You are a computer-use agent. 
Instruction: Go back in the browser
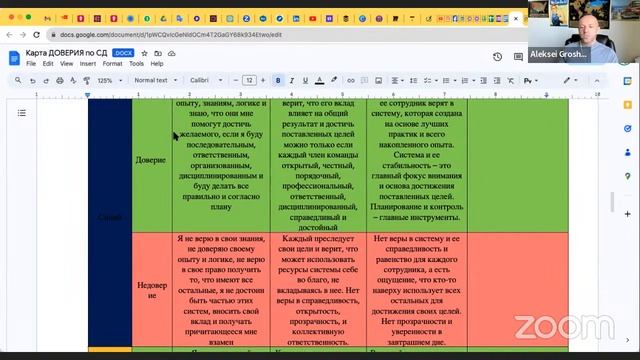(x=9, y=35)
